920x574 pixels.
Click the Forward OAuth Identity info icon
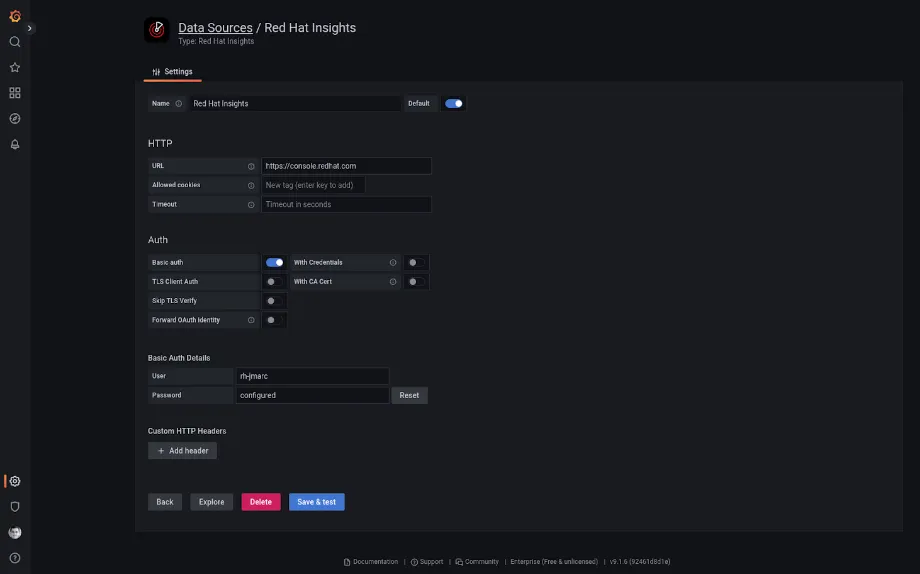pos(251,320)
